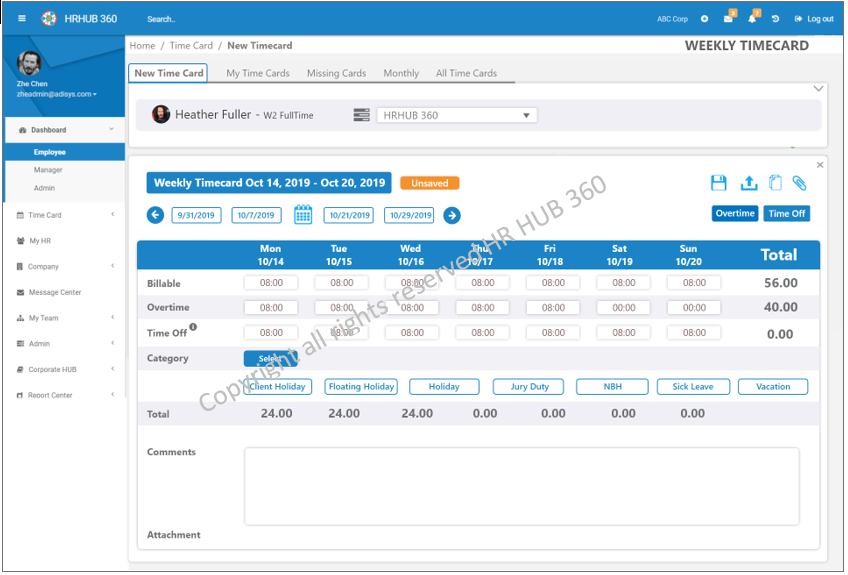Image resolution: width=848 pixels, height=575 pixels.
Task: Select Admin under Dashboard
Action: click(44, 188)
